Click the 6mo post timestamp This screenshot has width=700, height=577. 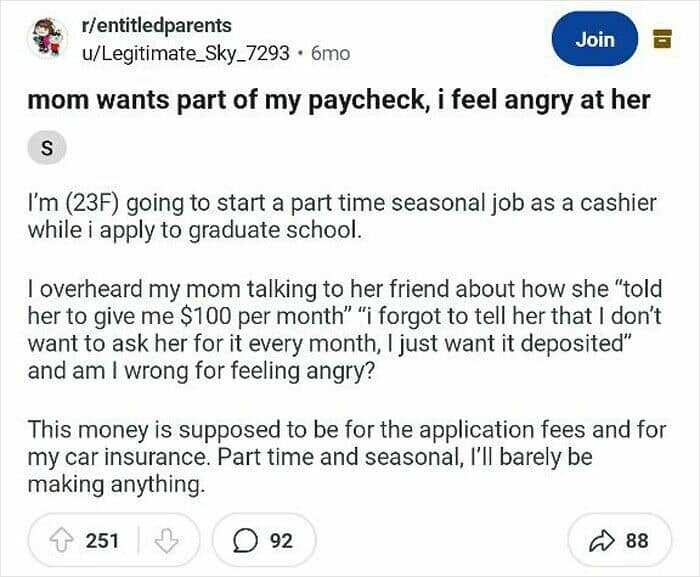click(x=331, y=52)
